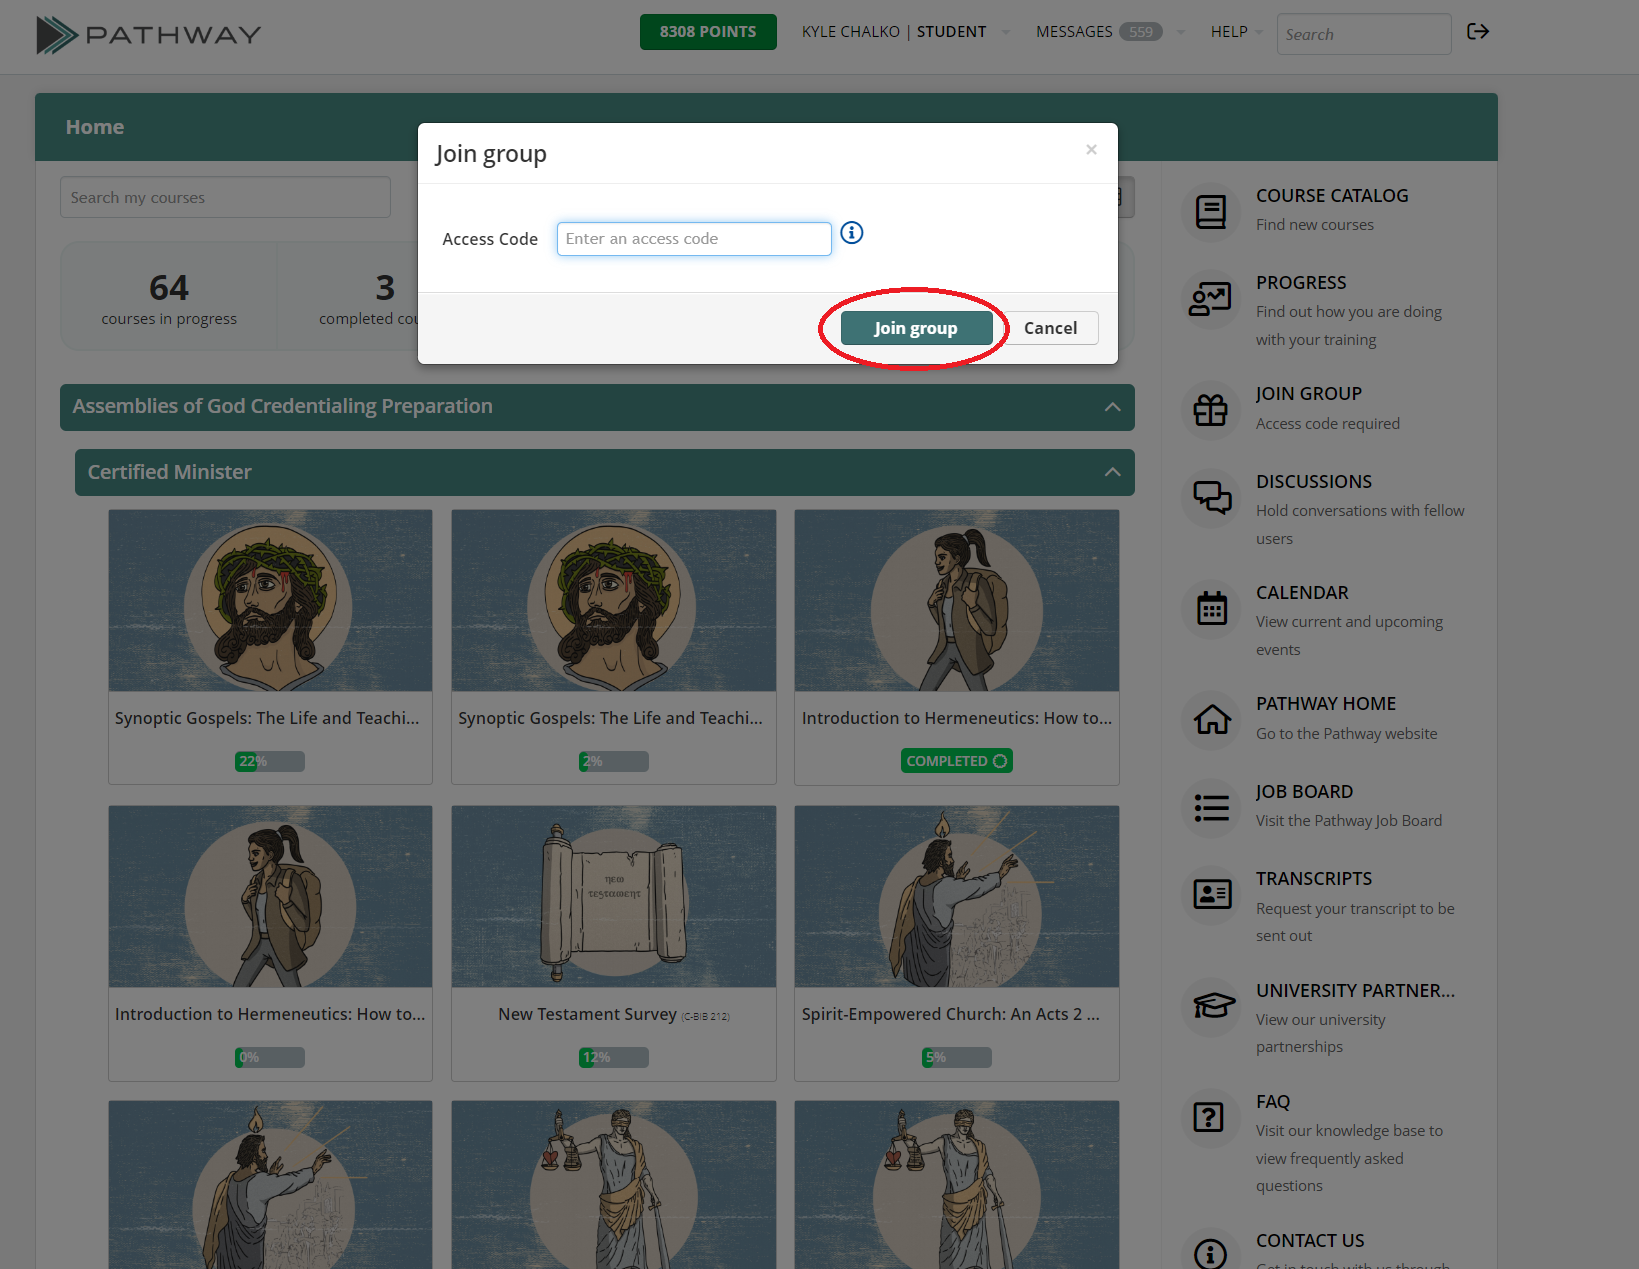The height and width of the screenshot is (1269, 1639).
Task: Open Kyle Chalko student dropdown
Action: coord(906,32)
